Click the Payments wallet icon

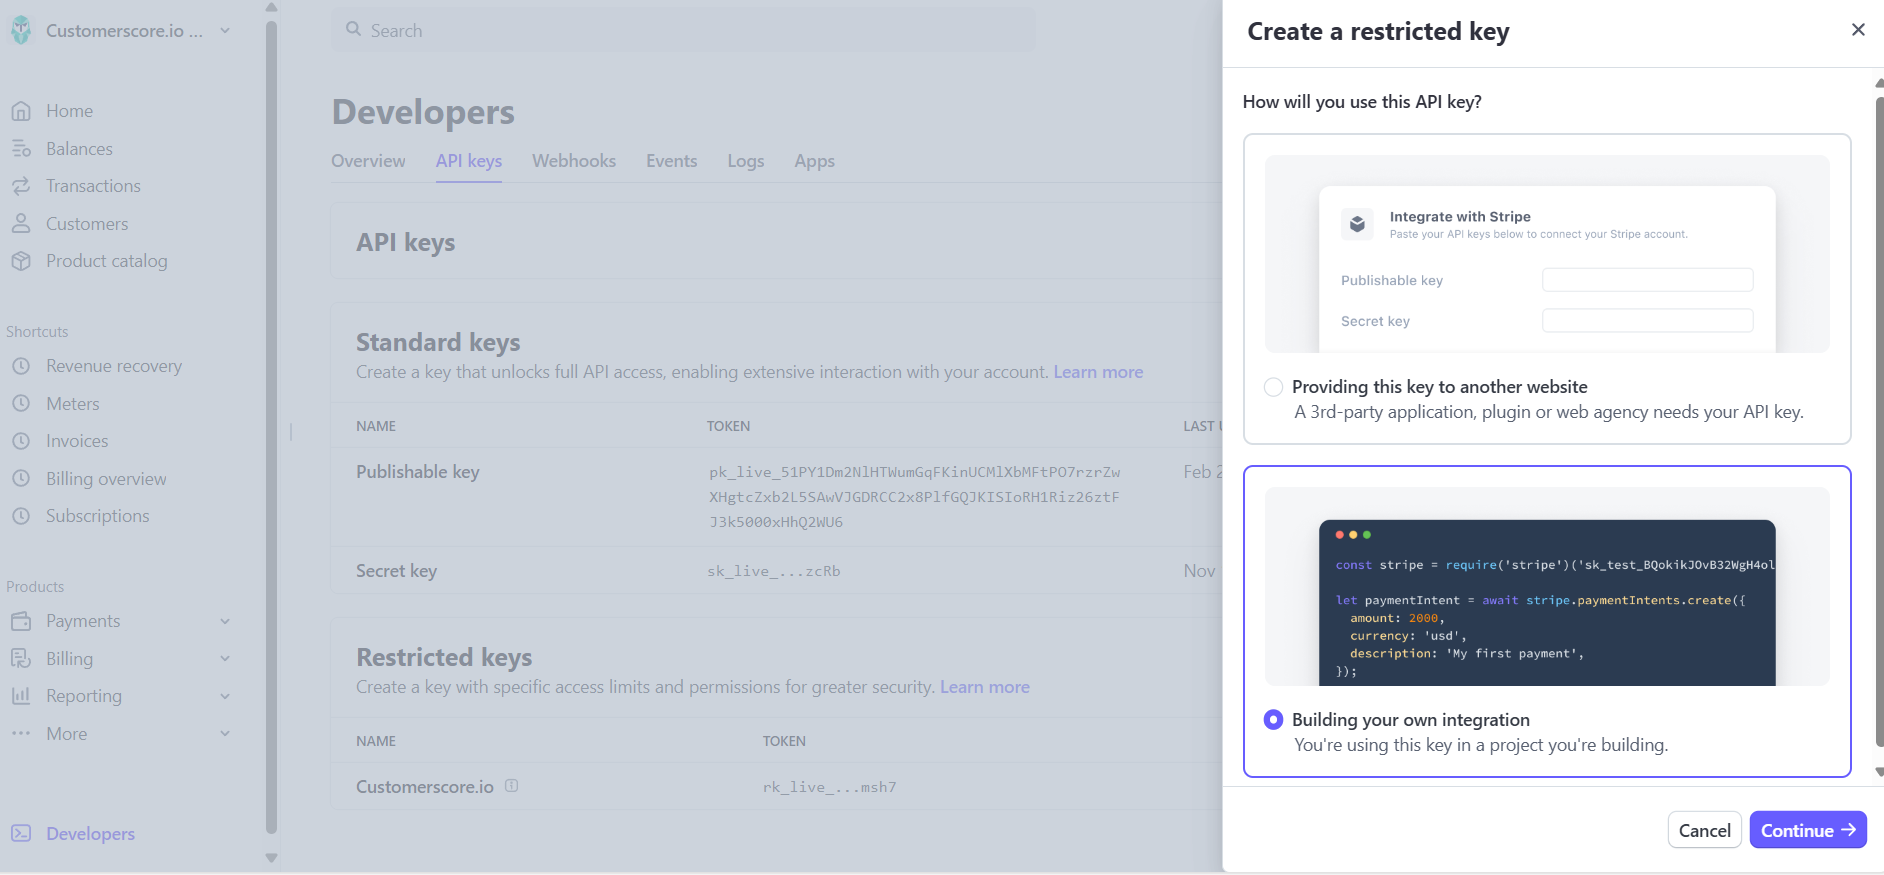(x=21, y=621)
